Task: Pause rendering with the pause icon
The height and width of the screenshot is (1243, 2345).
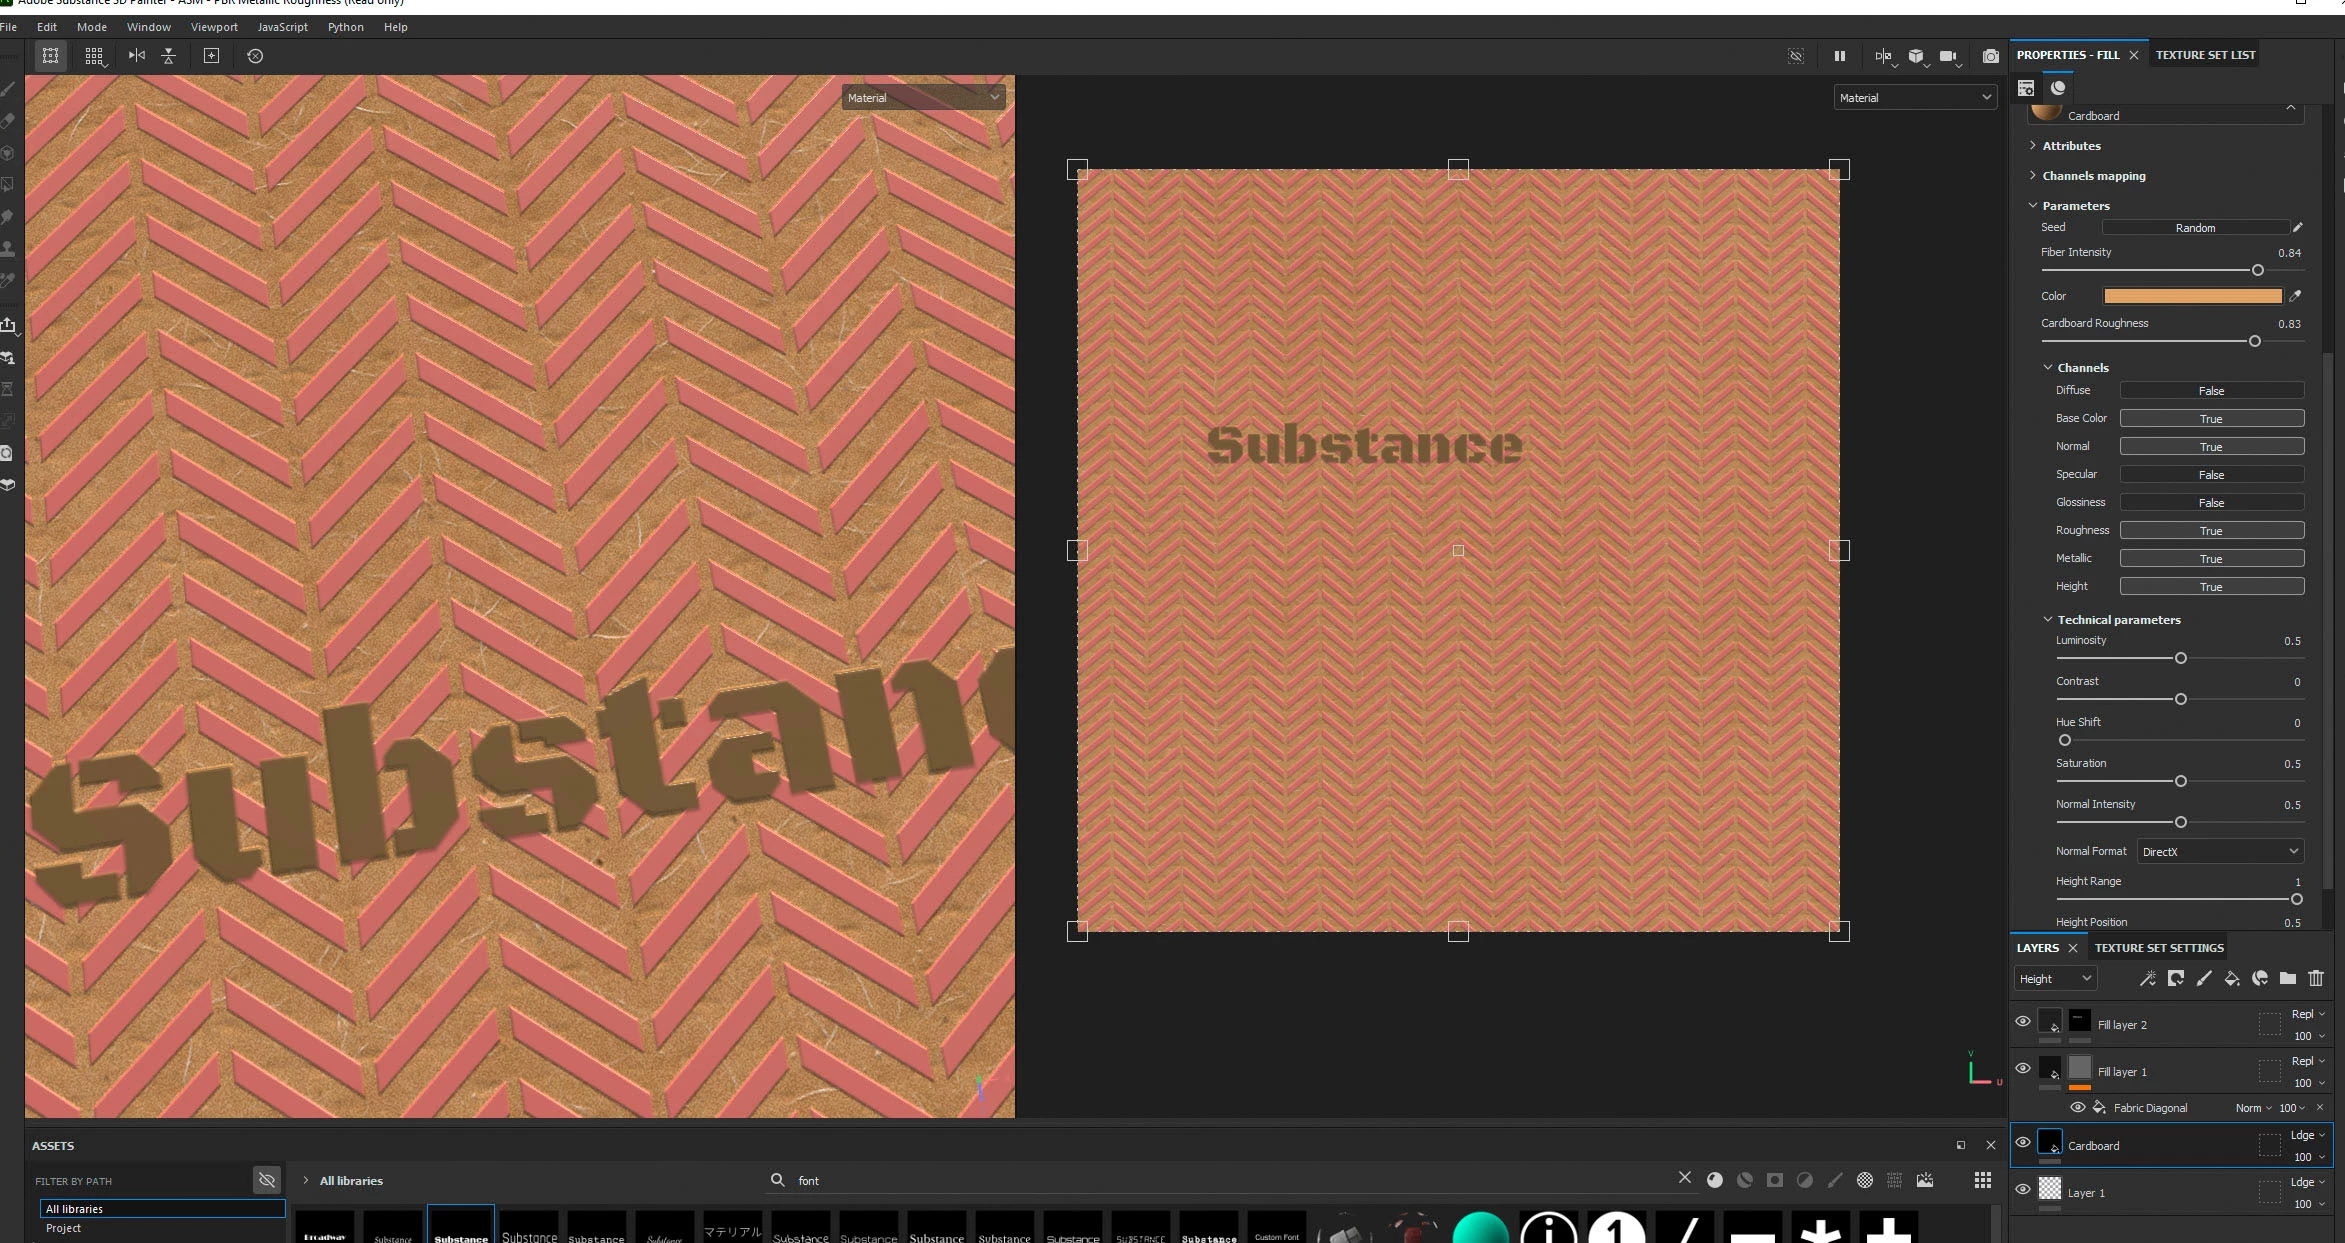Action: point(1839,56)
